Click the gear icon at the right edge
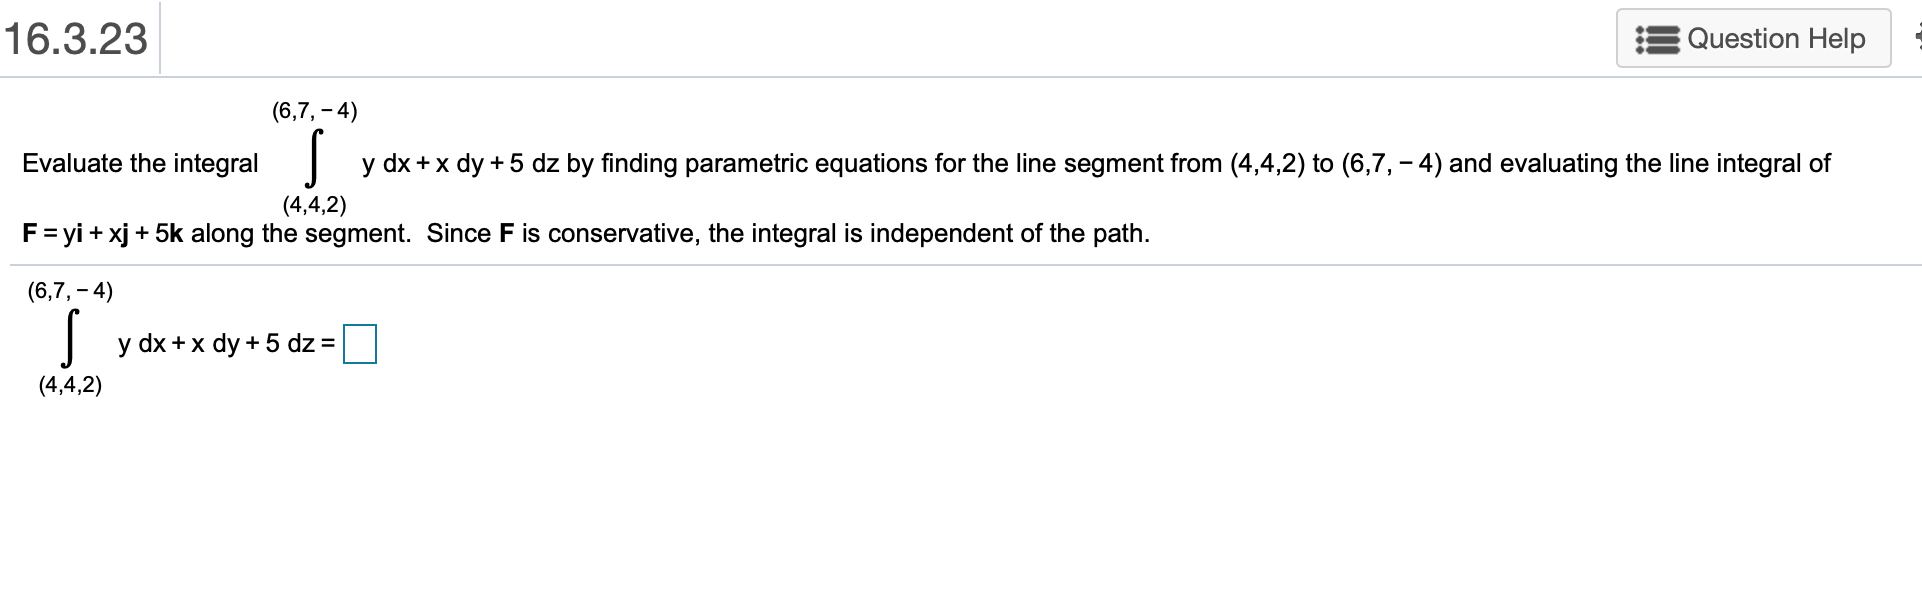 click(1916, 38)
